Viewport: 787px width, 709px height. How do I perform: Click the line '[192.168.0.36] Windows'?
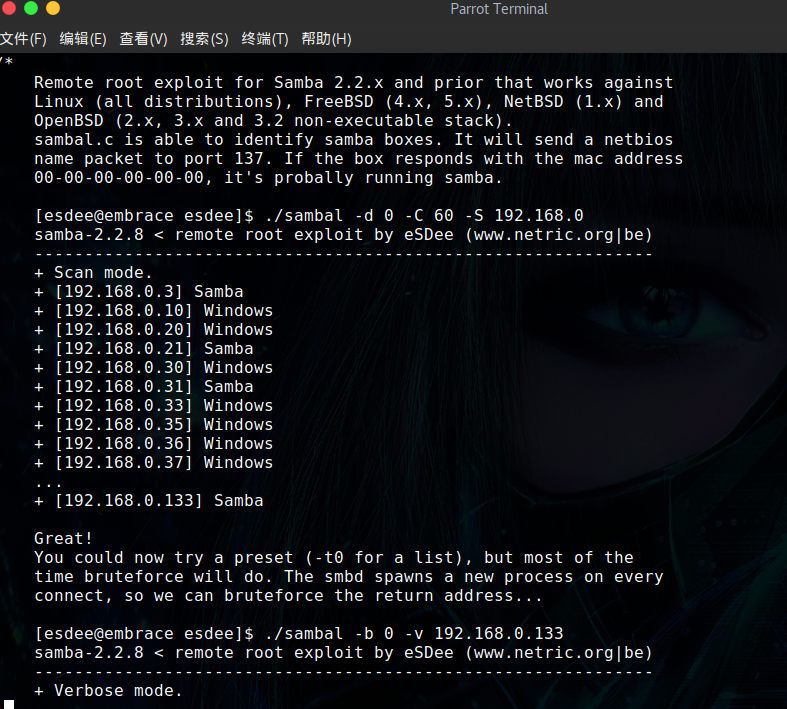click(154, 444)
